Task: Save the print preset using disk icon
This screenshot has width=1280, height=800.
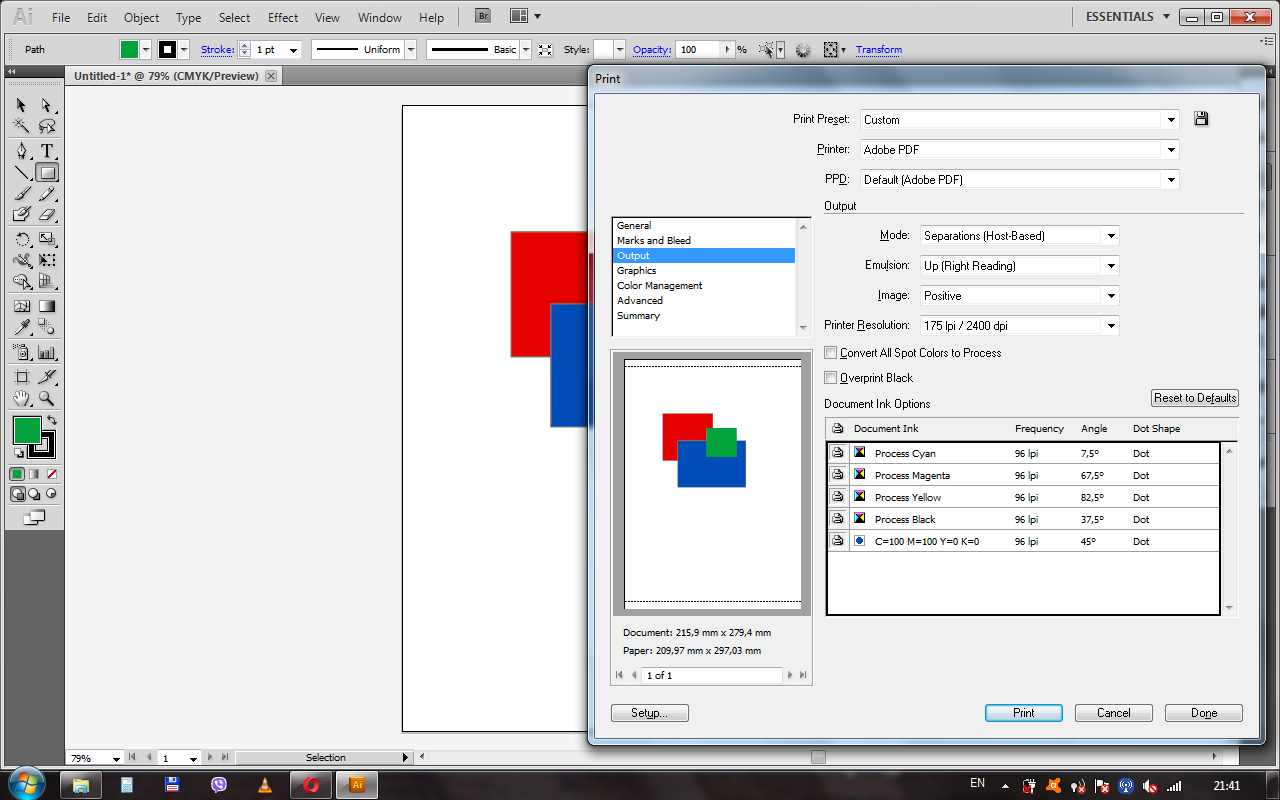Action: point(1201,119)
